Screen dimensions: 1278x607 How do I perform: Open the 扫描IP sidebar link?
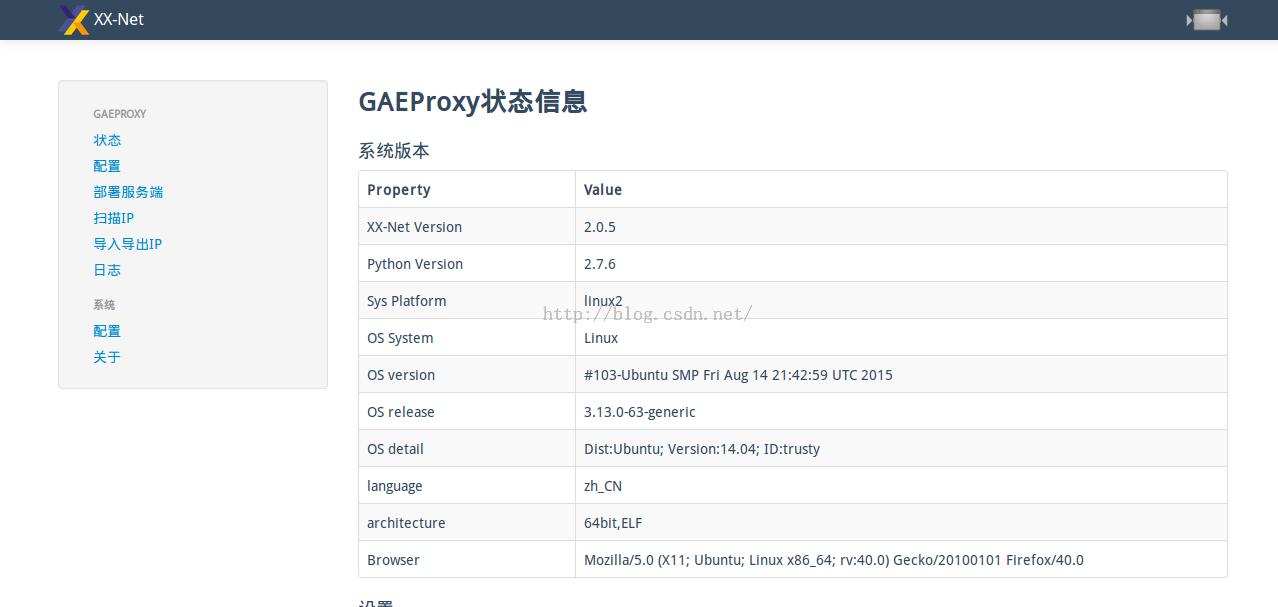click(x=114, y=218)
